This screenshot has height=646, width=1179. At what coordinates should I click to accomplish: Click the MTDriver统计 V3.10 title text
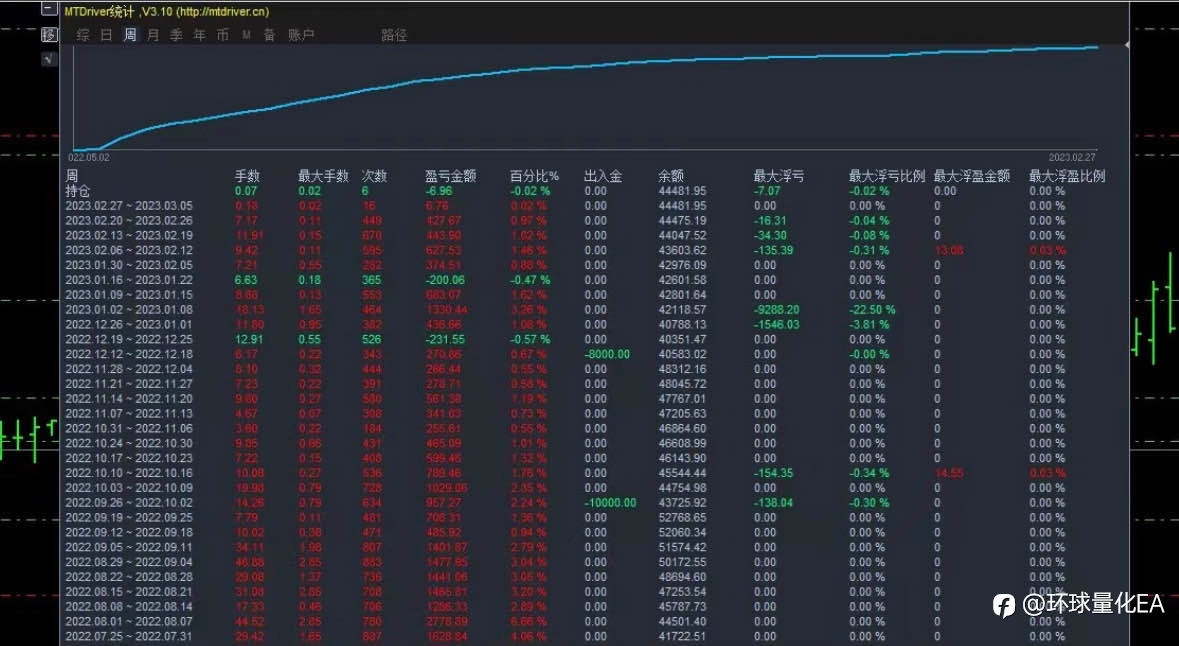pos(166,11)
